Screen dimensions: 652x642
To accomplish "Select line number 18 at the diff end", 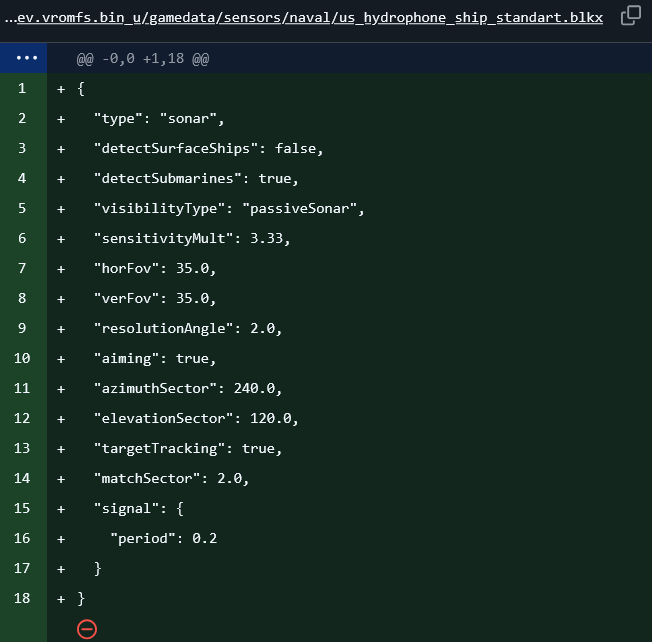I will 23,598.
